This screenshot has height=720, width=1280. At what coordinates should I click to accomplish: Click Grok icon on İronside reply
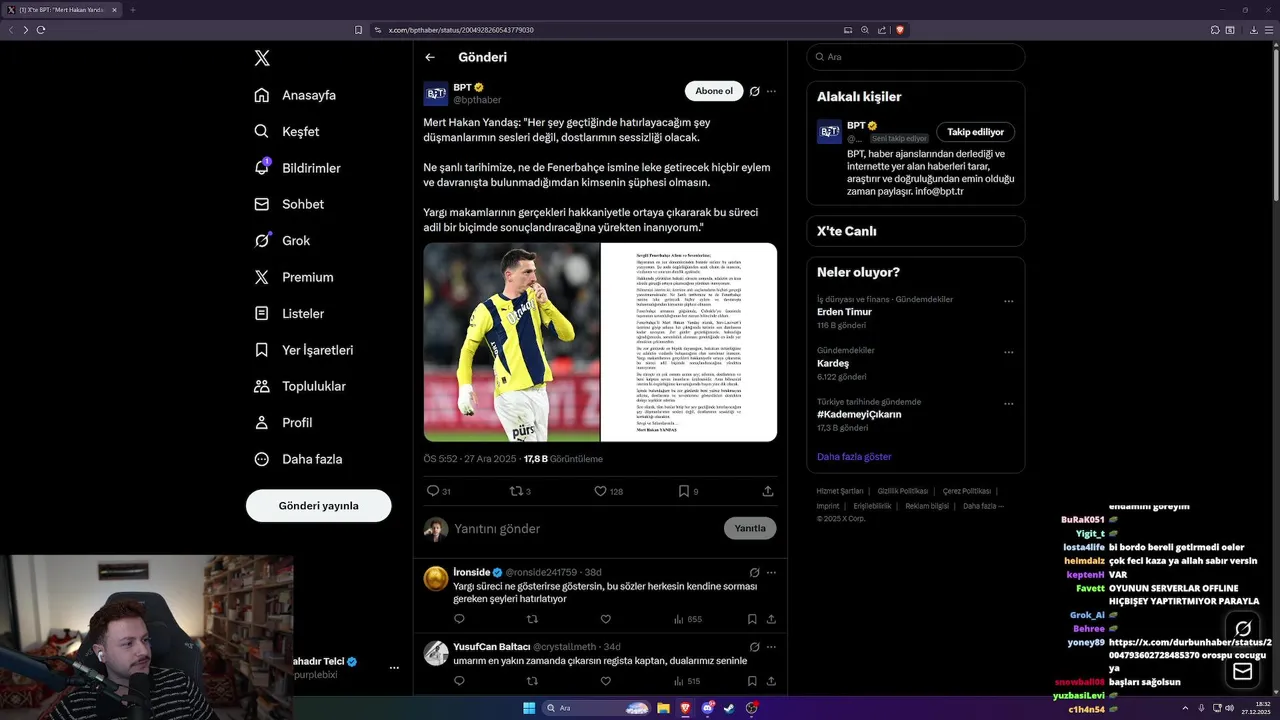(x=755, y=572)
